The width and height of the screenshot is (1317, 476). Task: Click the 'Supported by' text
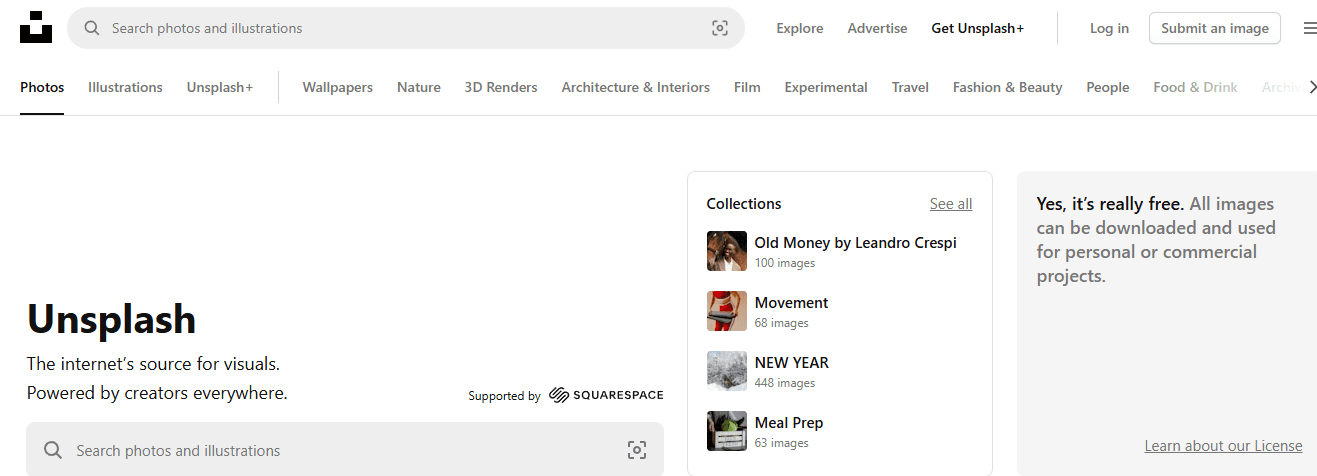pyautogui.click(x=505, y=396)
